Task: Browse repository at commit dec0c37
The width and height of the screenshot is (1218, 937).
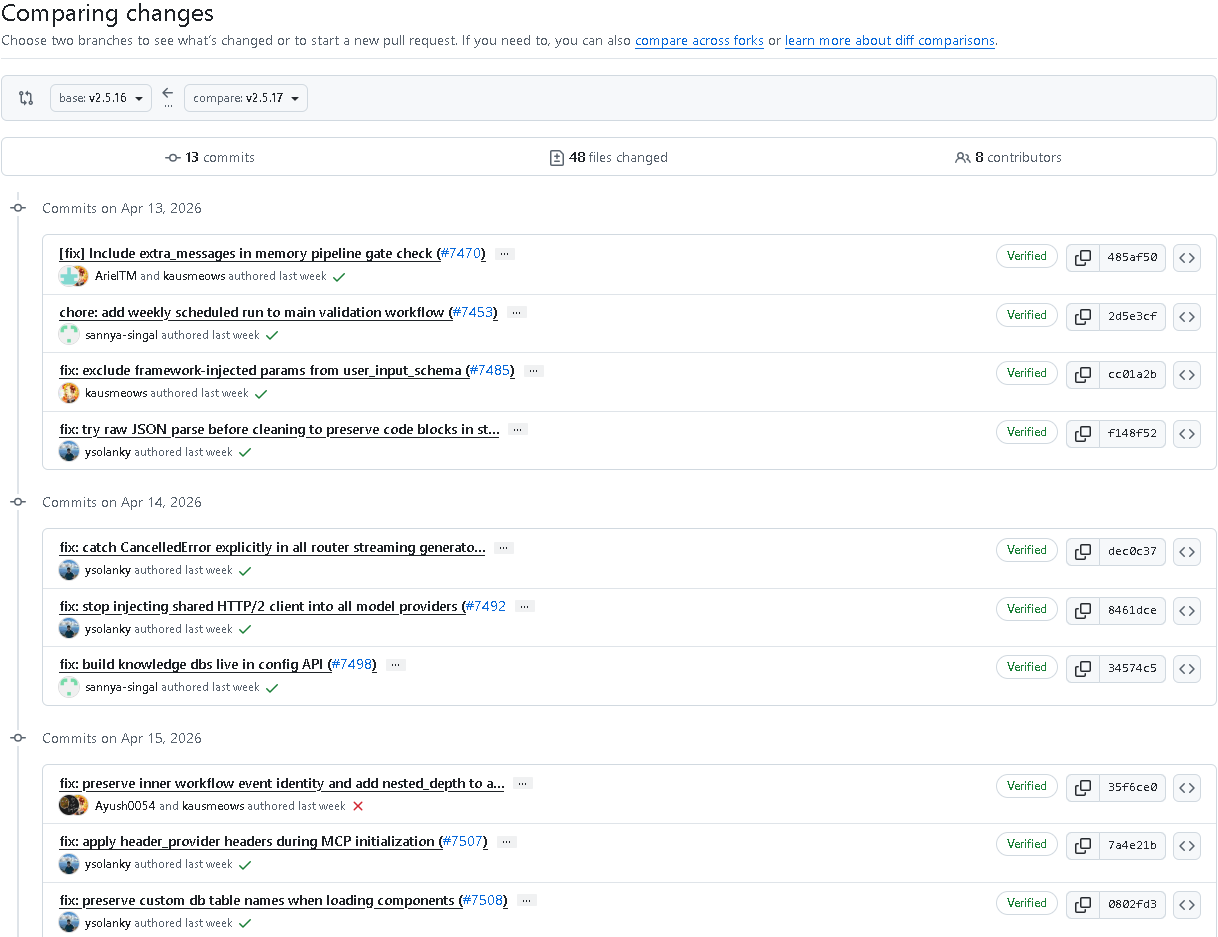Action: coord(1186,551)
